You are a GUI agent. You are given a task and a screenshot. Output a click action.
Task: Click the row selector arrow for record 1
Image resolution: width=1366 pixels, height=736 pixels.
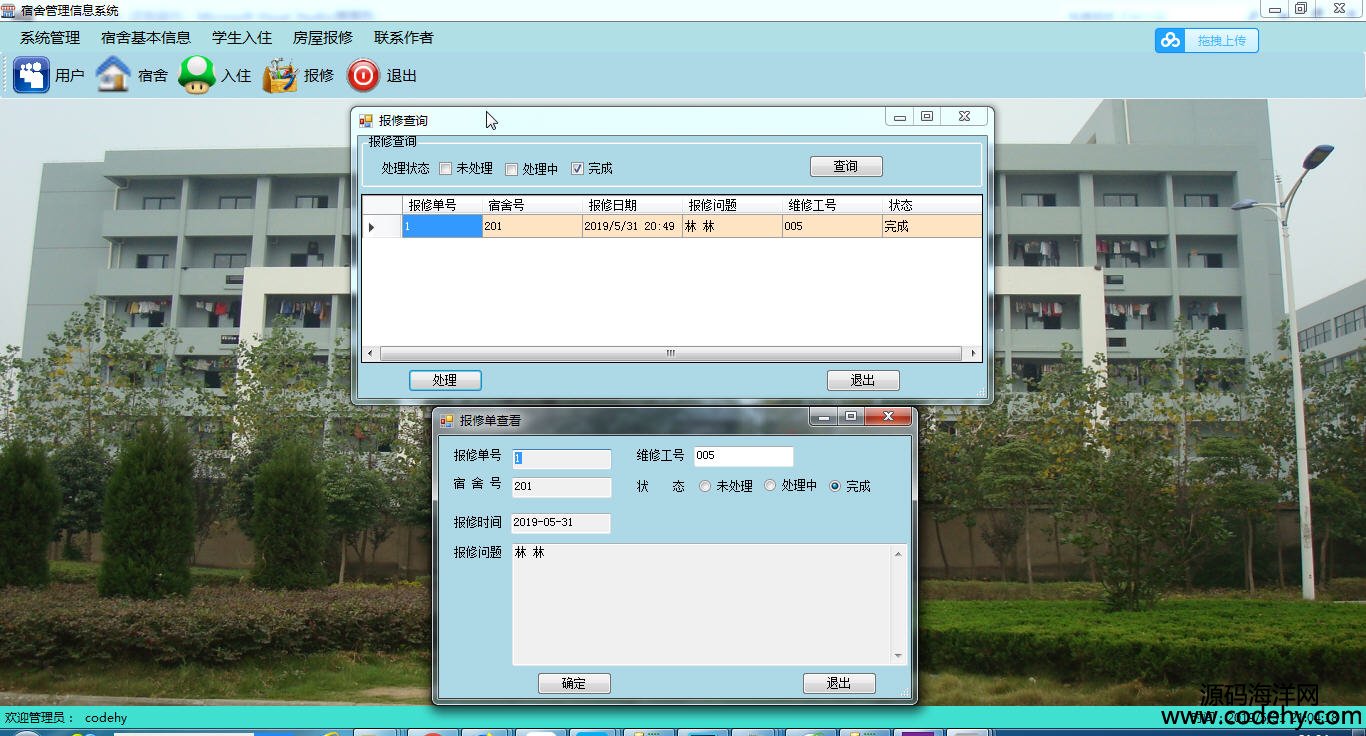click(372, 227)
